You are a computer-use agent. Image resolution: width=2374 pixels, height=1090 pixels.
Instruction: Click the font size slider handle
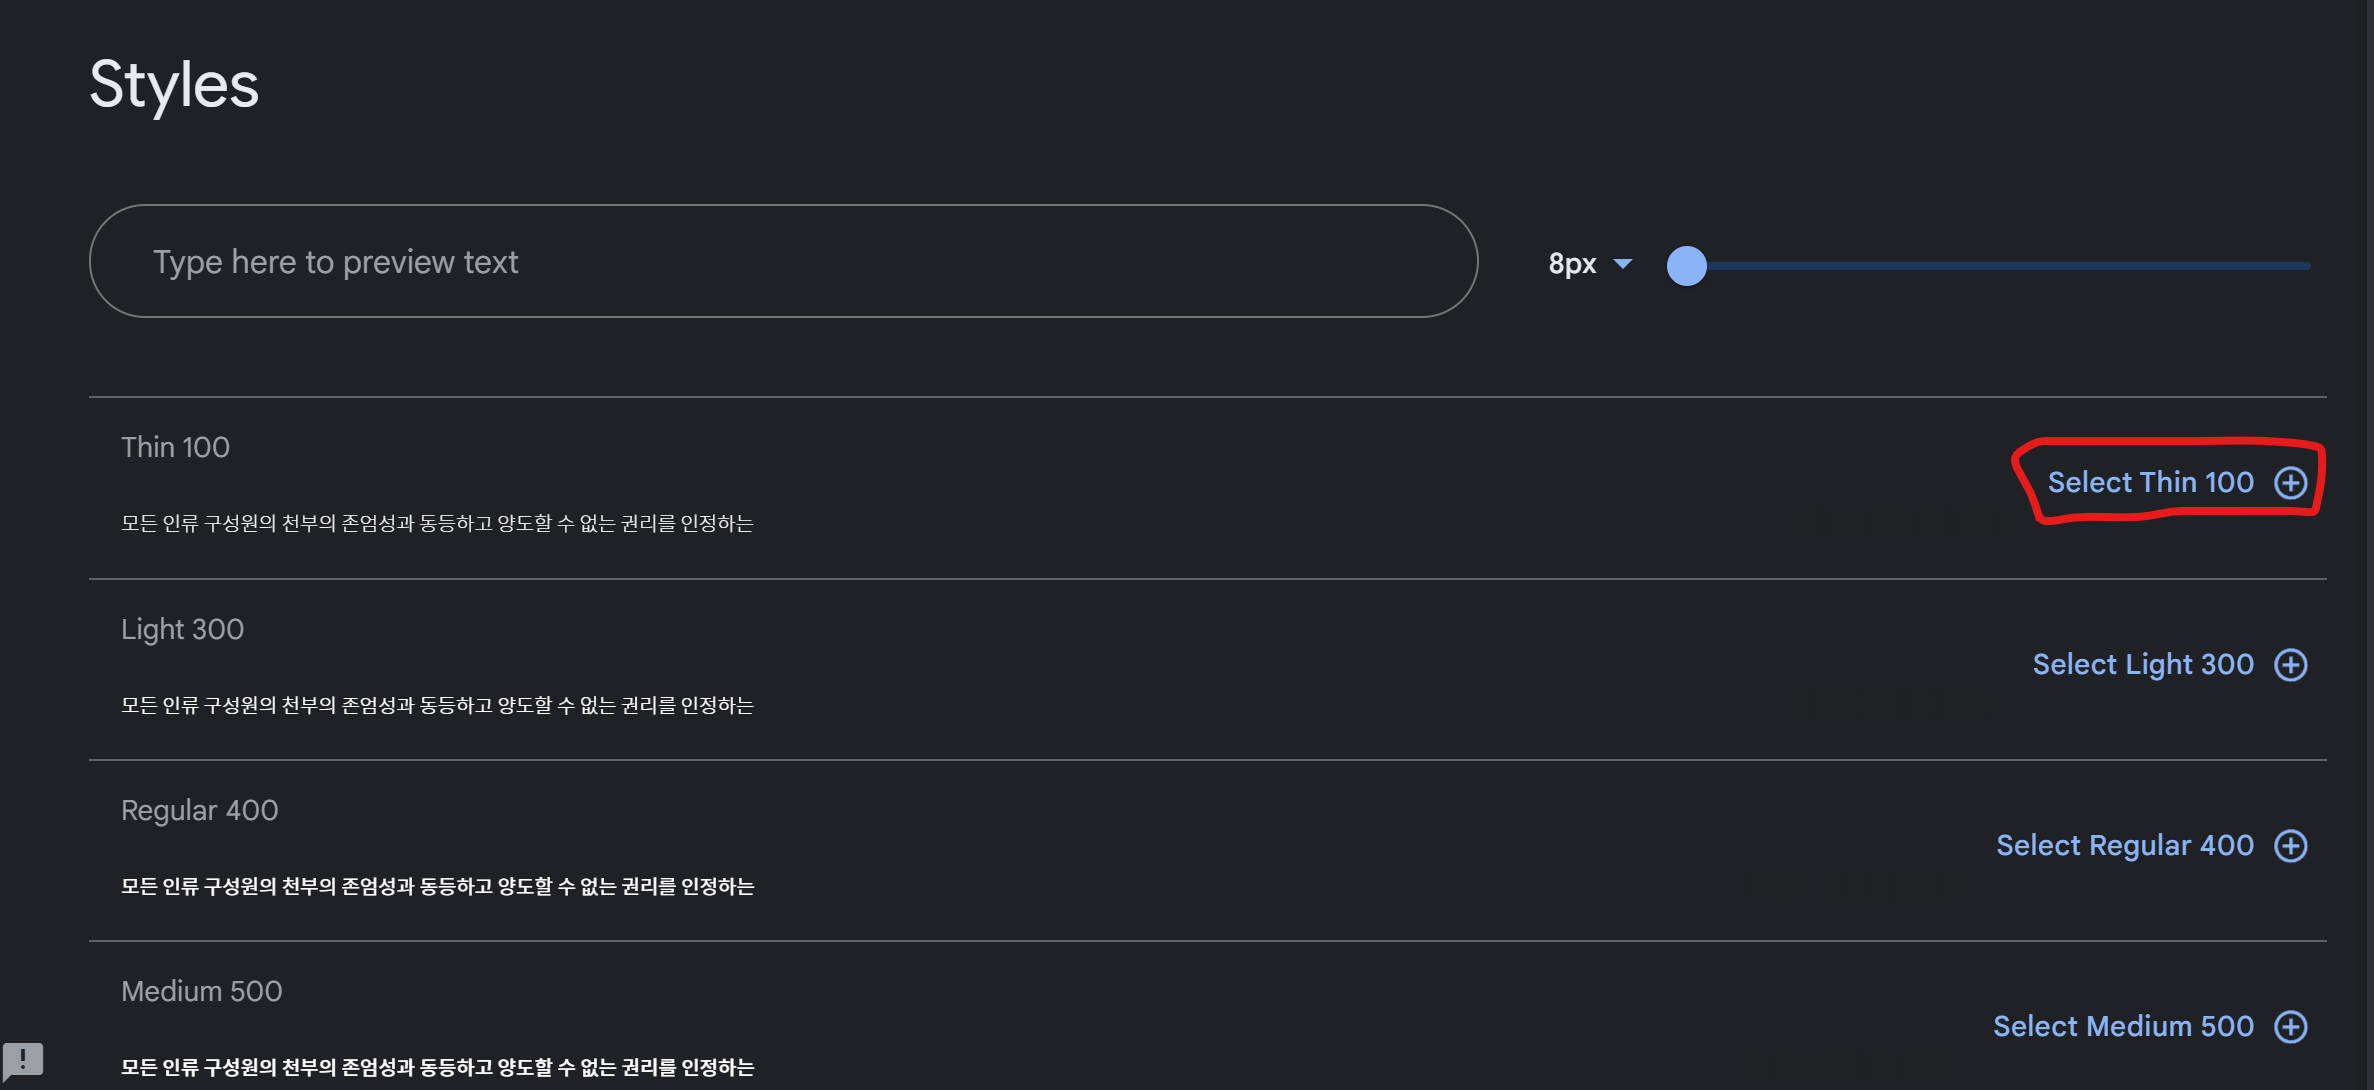[x=1686, y=266]
